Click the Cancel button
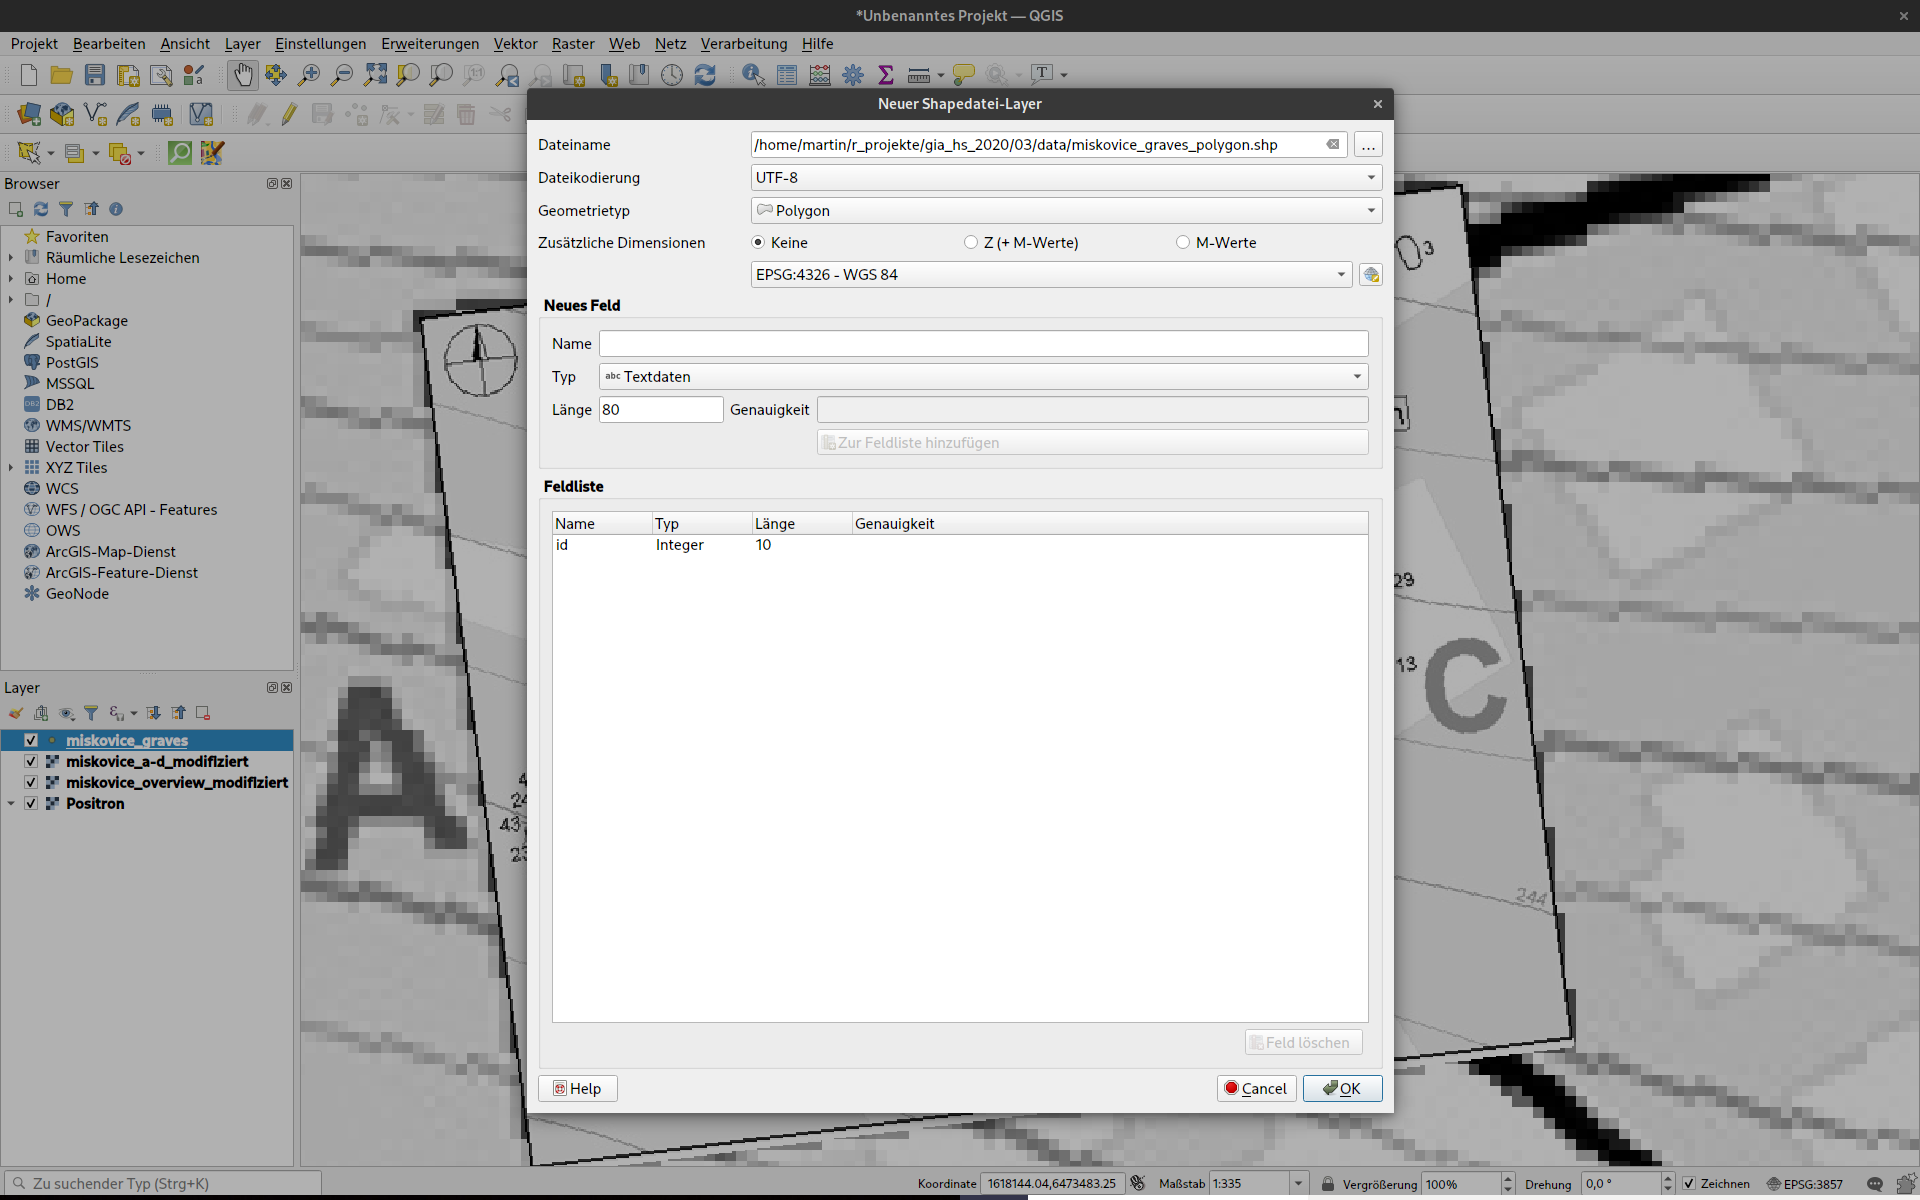Screen dimensions: 1920x1200 click(1256, 1089)
